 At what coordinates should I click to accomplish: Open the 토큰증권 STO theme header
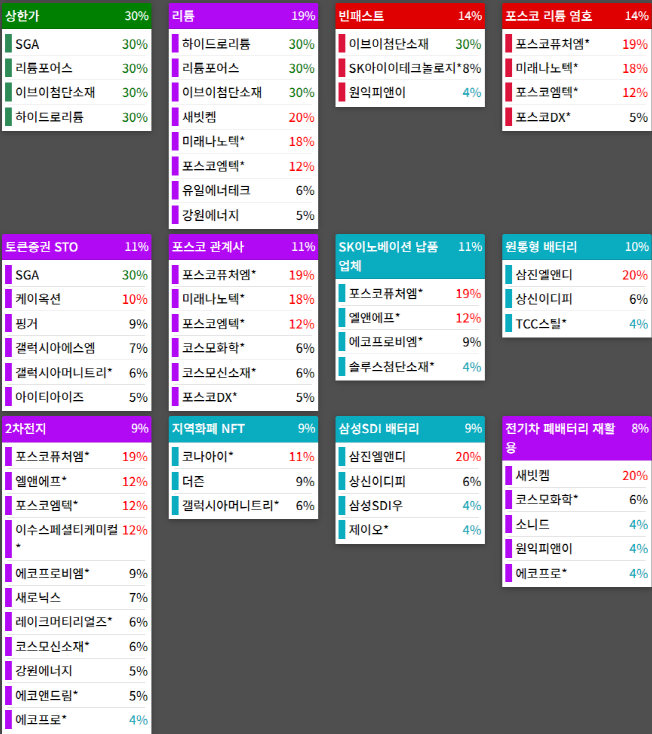coord(77,247)
